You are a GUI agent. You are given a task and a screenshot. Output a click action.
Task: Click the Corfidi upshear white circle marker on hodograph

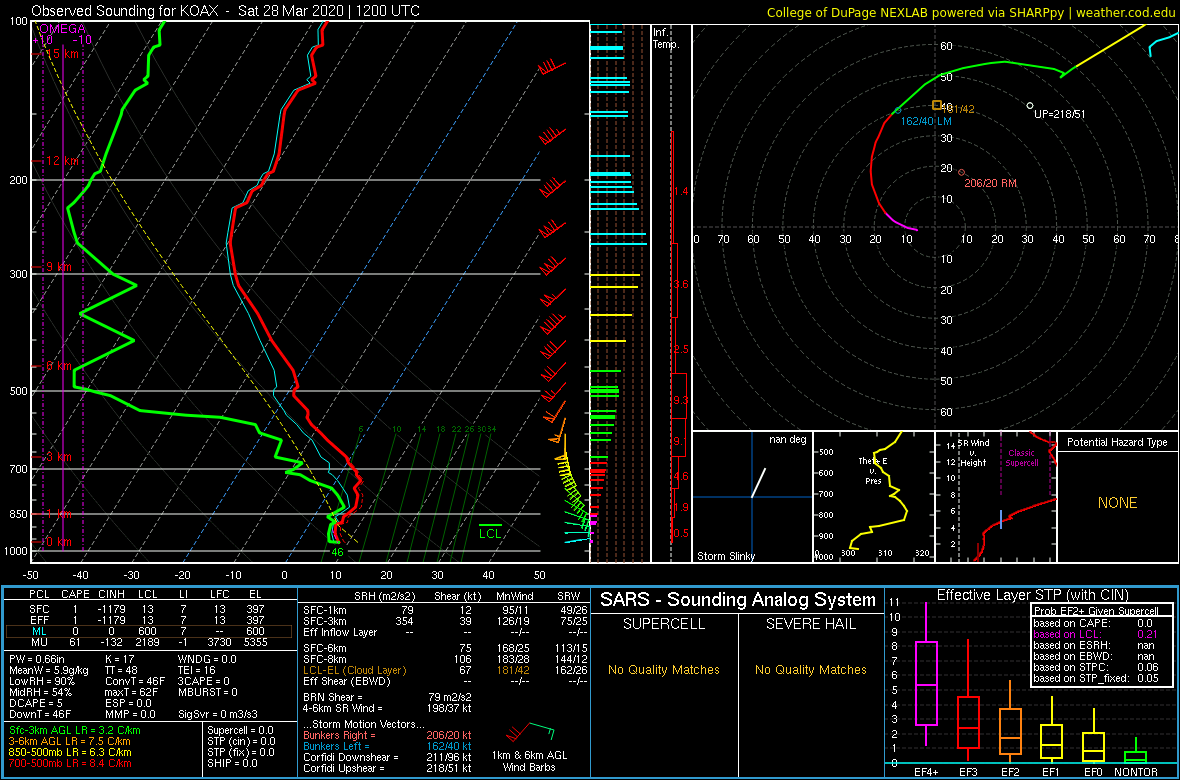[x=1029, y=105]
